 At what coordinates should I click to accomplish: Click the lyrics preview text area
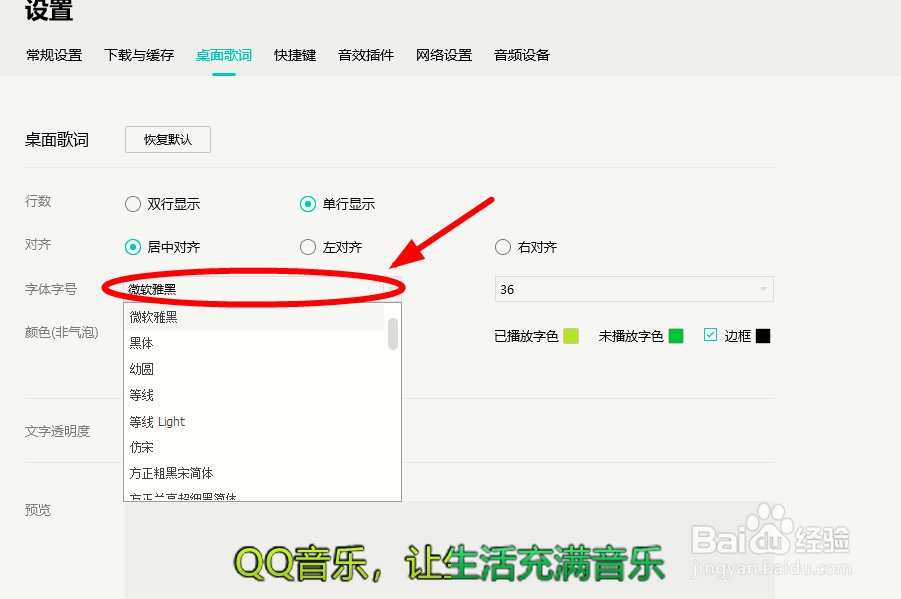click(x=450, y=550)
